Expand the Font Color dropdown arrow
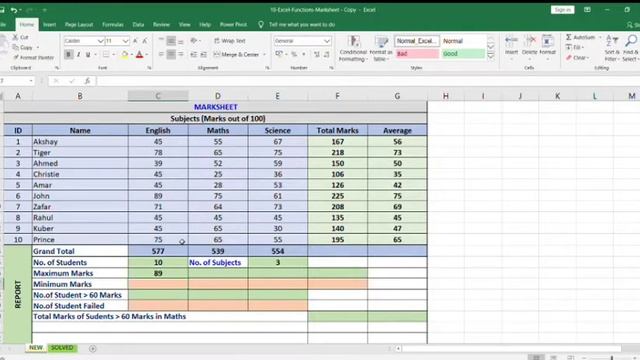This screenshot has height=360, width=640. click(147, 54)
